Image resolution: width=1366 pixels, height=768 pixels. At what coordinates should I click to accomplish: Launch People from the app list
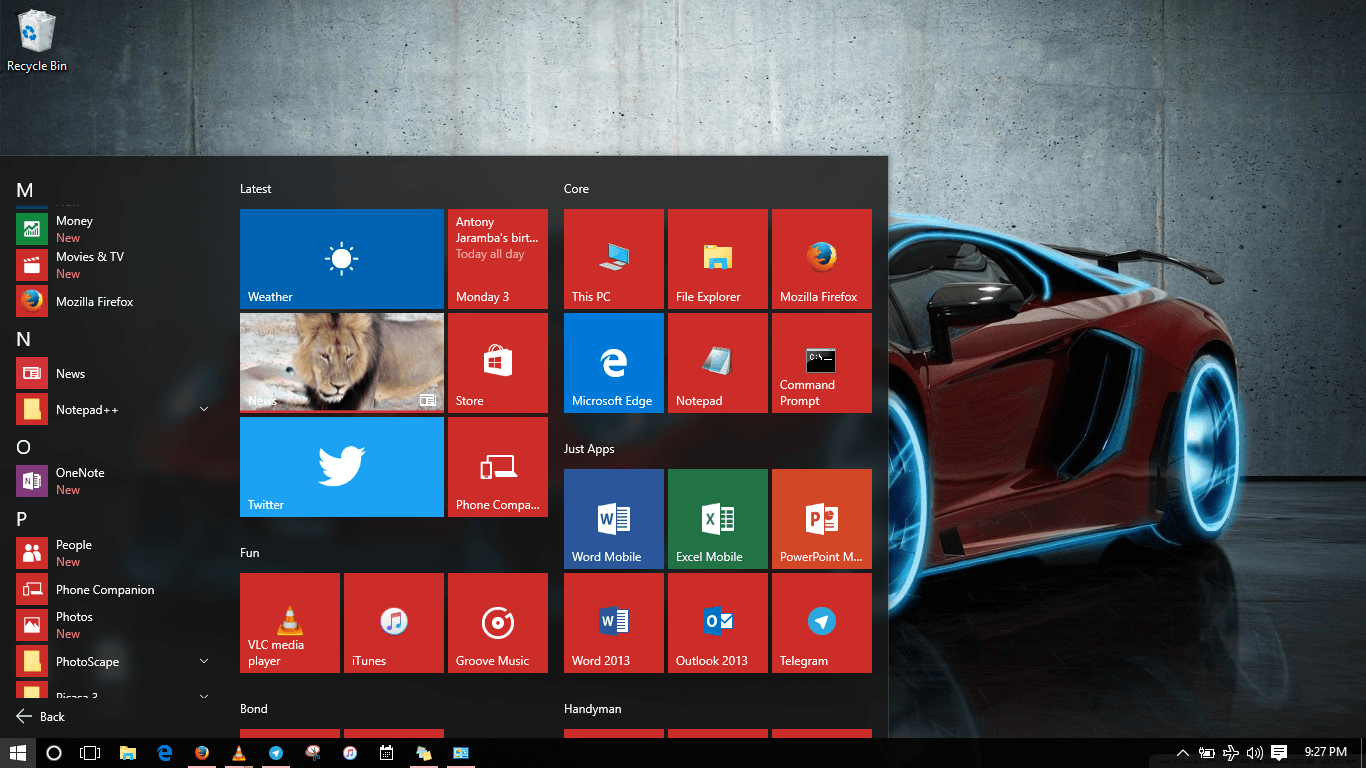click(x=115, y=553)
